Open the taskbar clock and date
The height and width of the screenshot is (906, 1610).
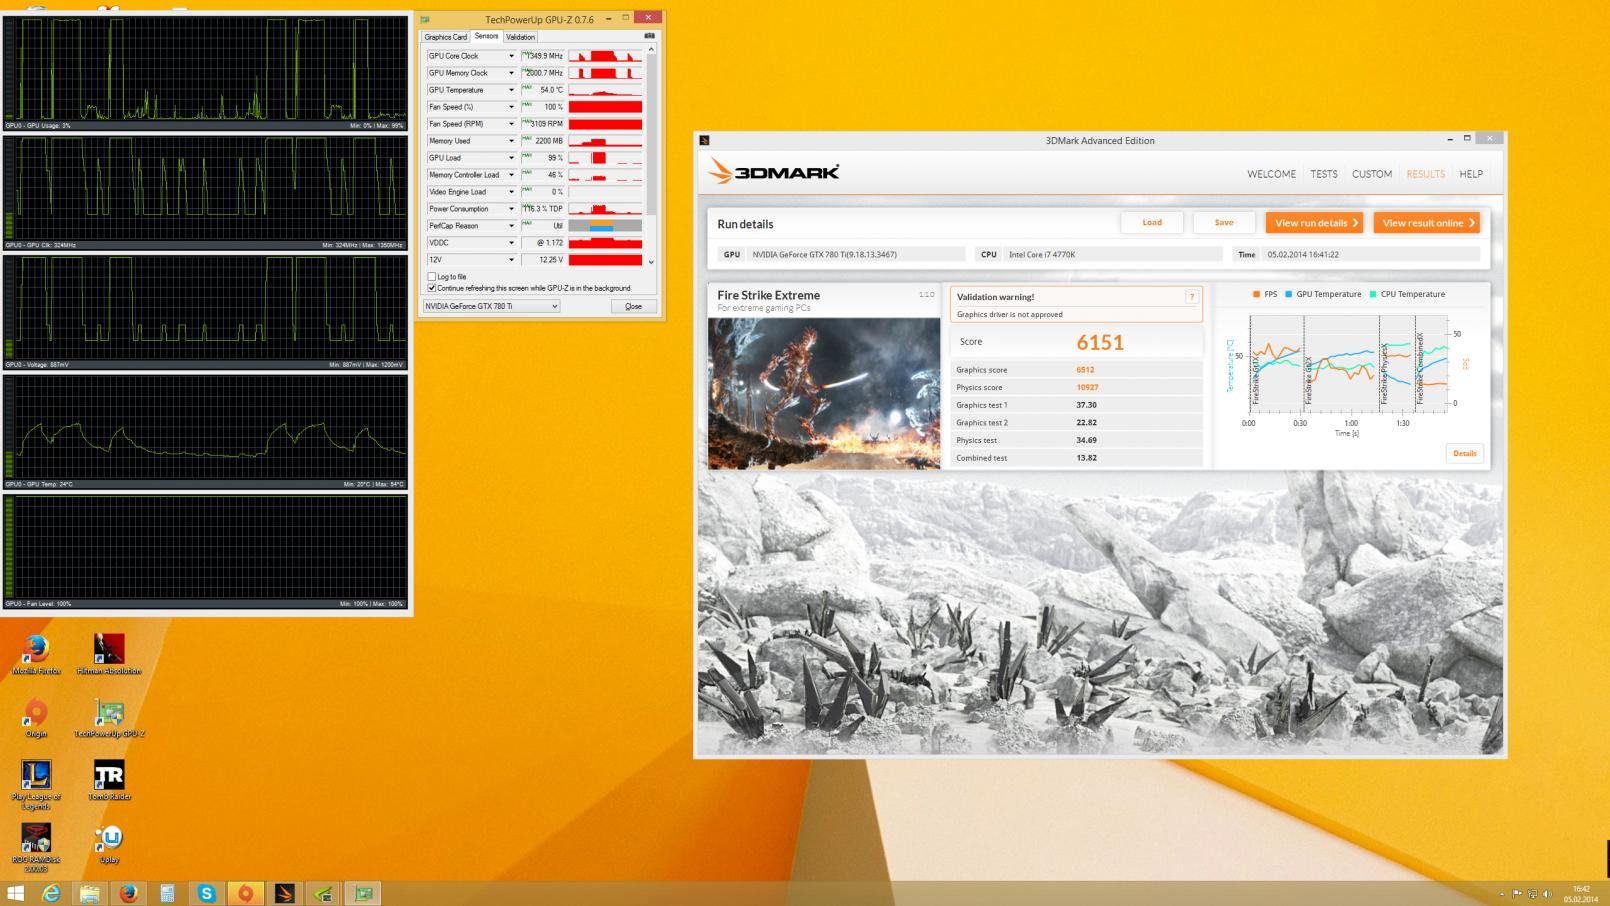pyautogui.click(x=1581, y=894)
